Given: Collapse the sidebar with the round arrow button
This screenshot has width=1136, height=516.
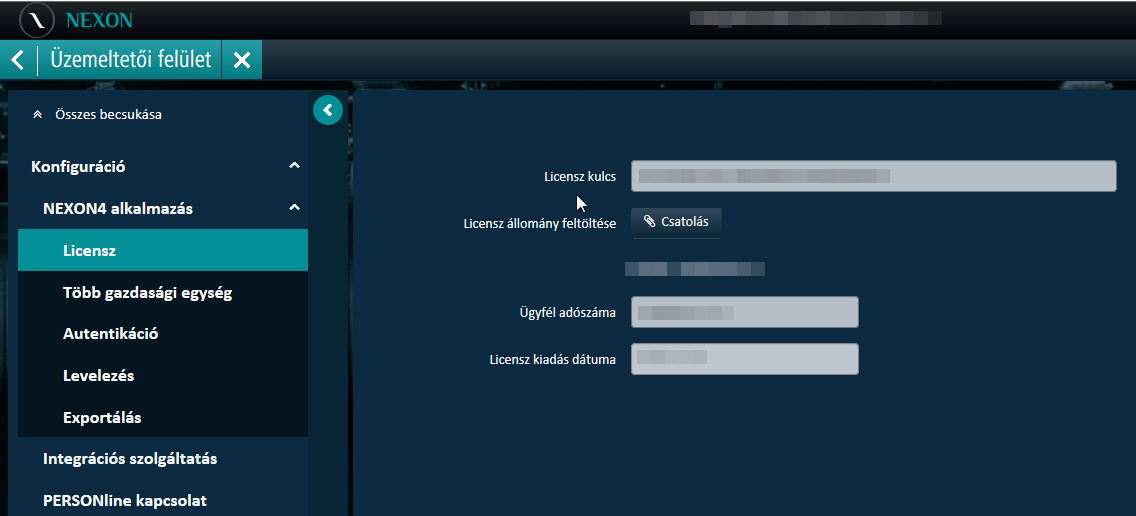Looking at the screenshot, I should 328,110.
